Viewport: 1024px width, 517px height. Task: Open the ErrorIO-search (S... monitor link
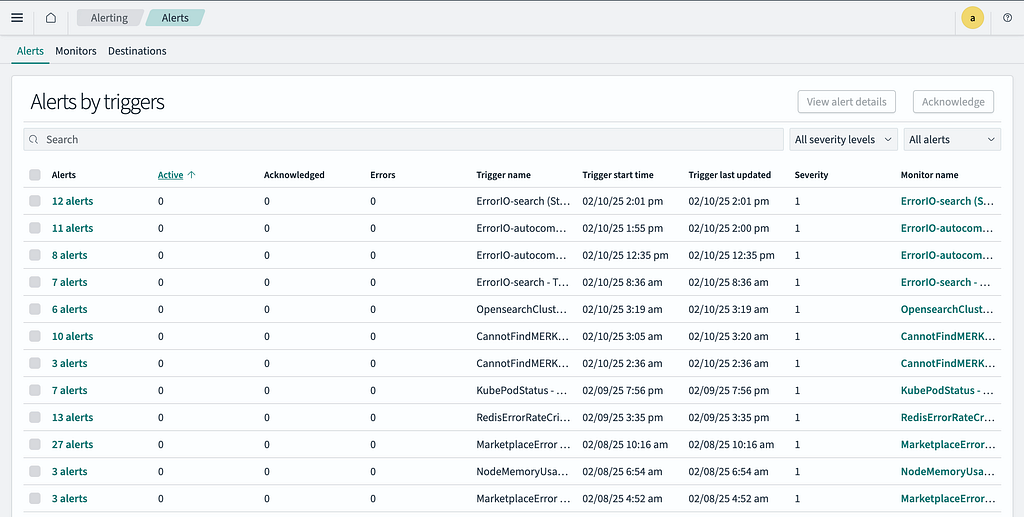[947, 201]
